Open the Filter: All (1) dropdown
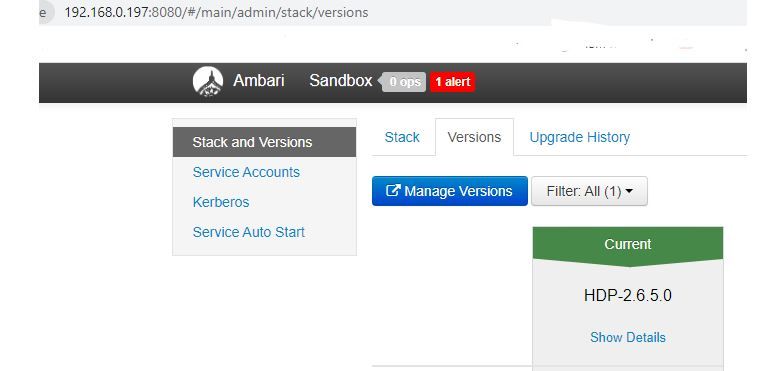This screenshot has width=767, height=371. tap(589, 191)
